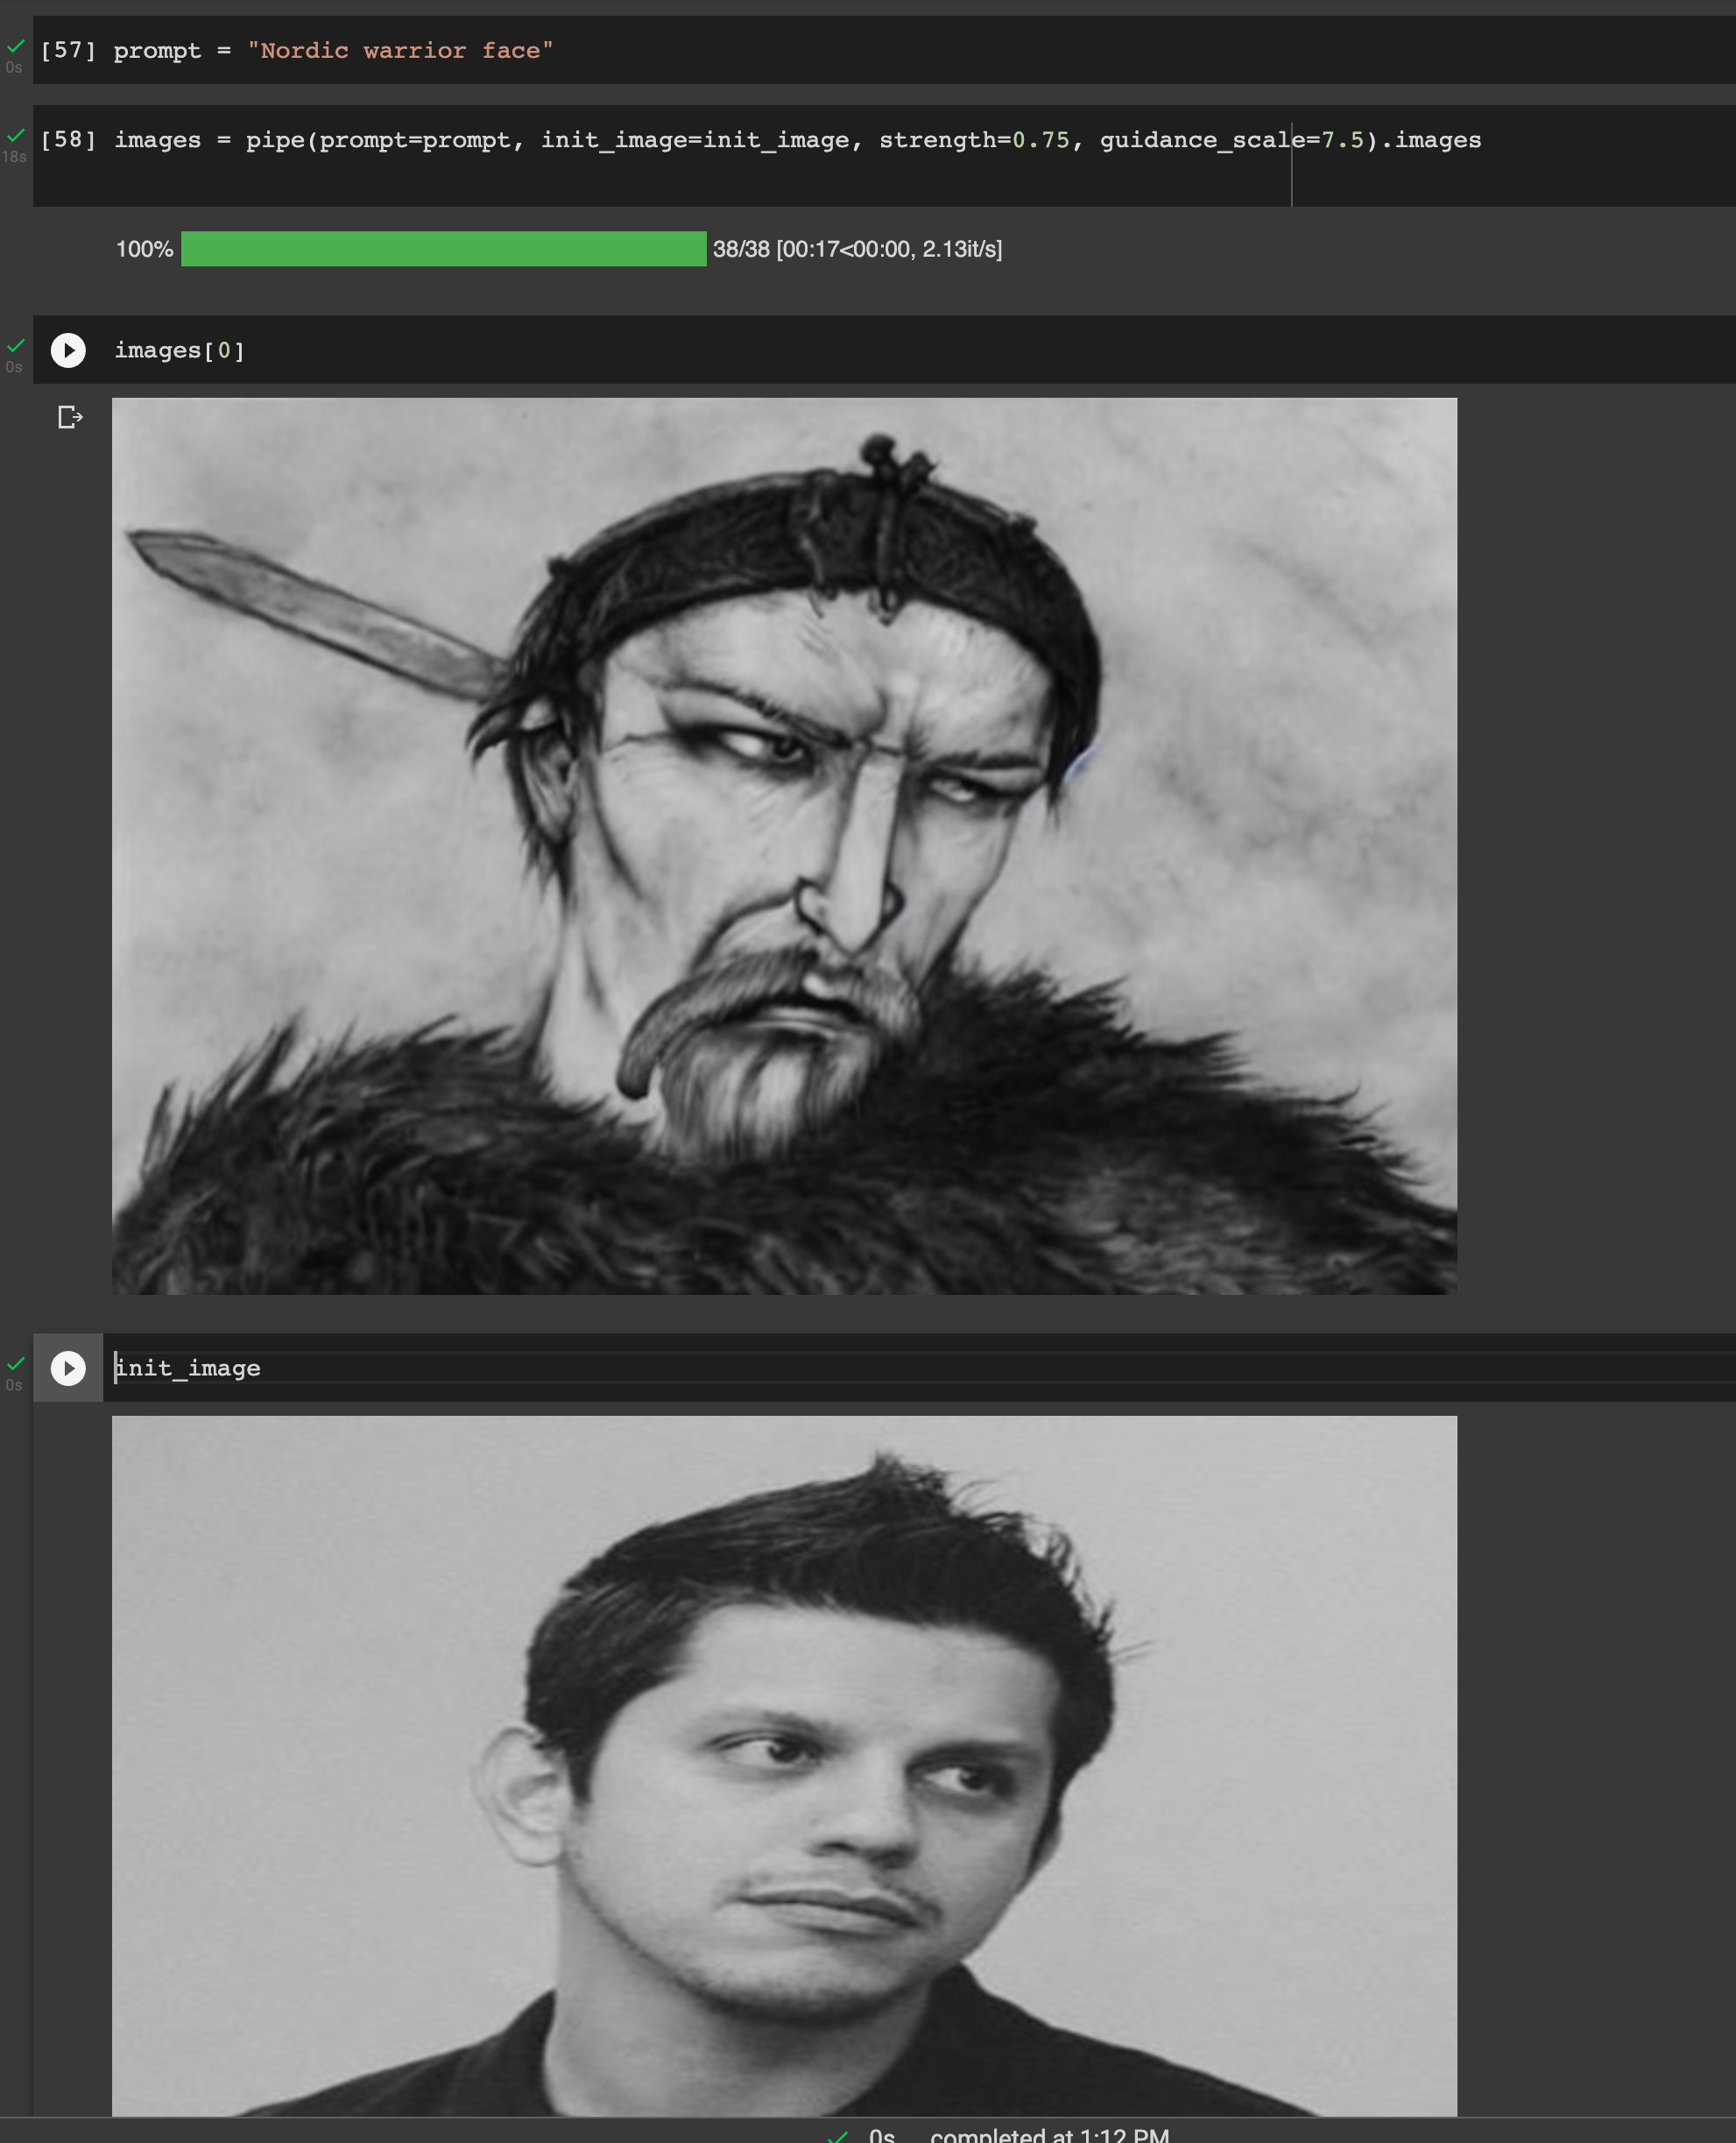Click the output actions icon beside warrior image

69,417
